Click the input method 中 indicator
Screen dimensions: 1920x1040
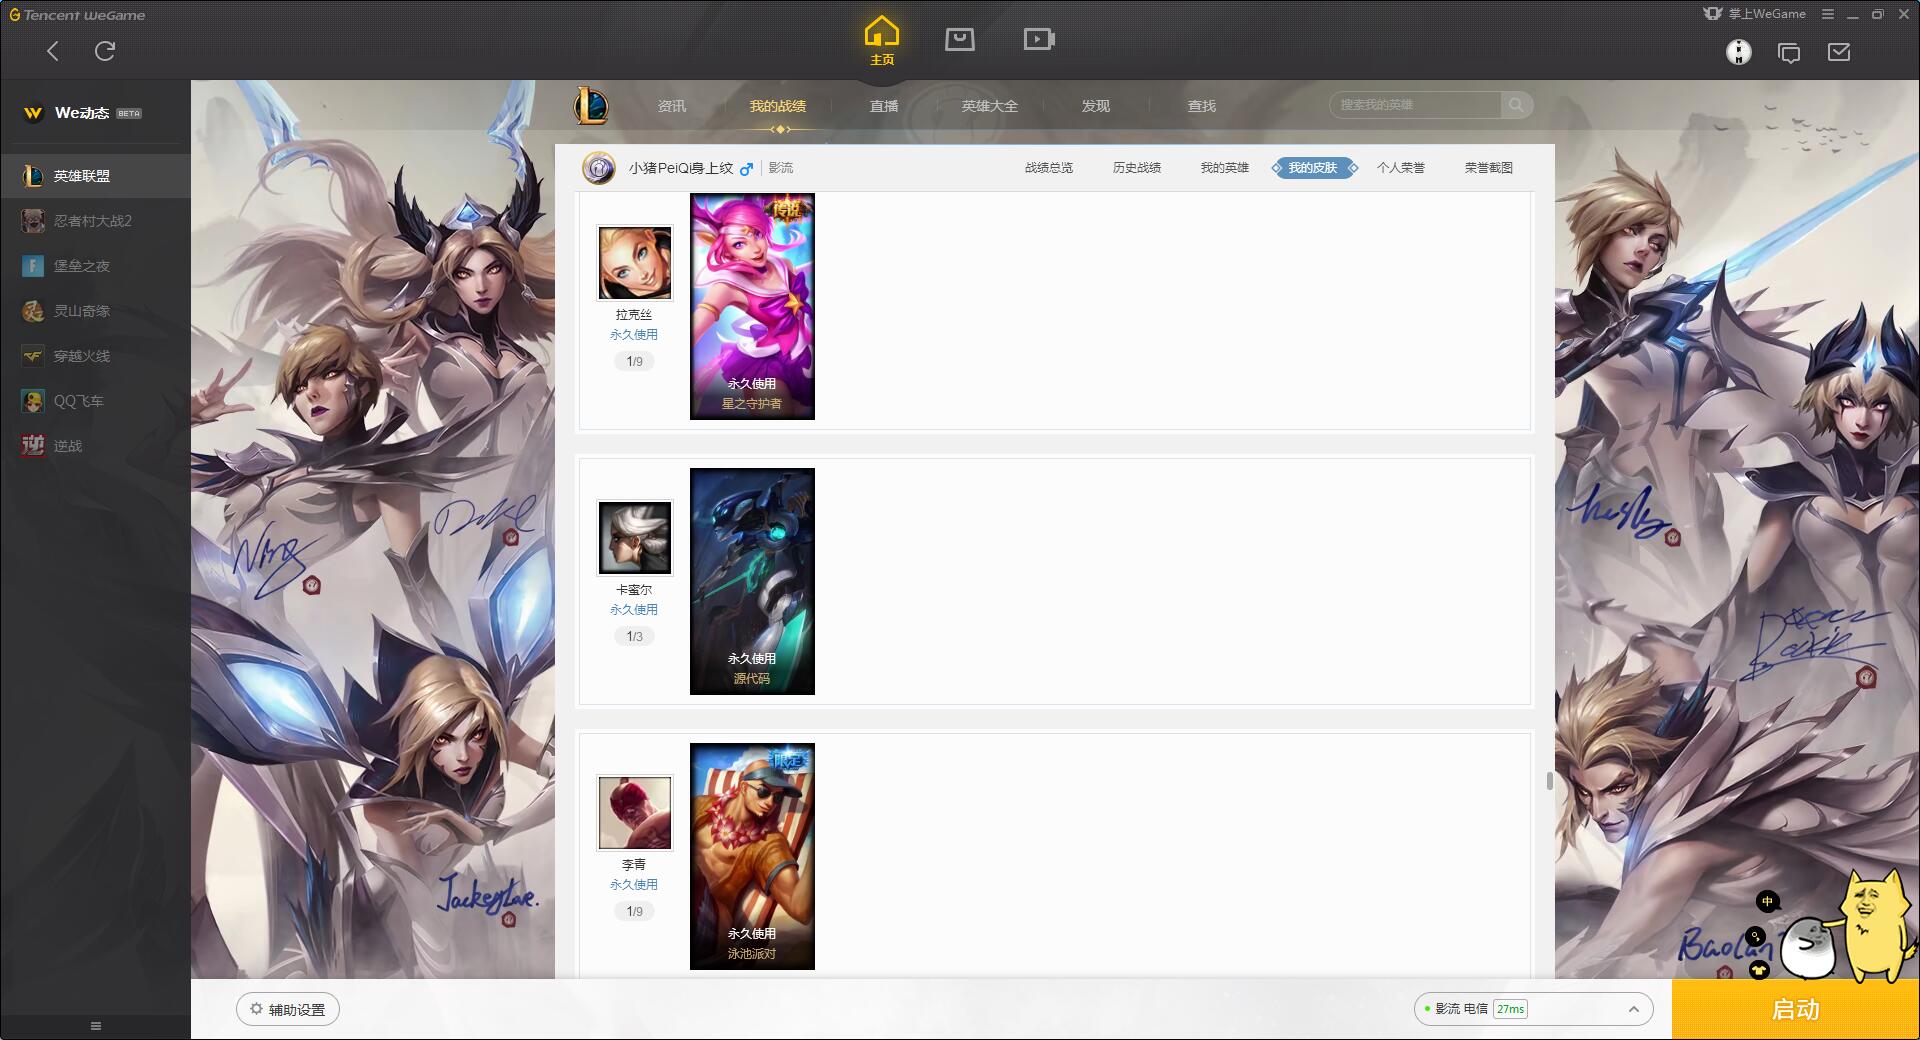coord(1767,902)
